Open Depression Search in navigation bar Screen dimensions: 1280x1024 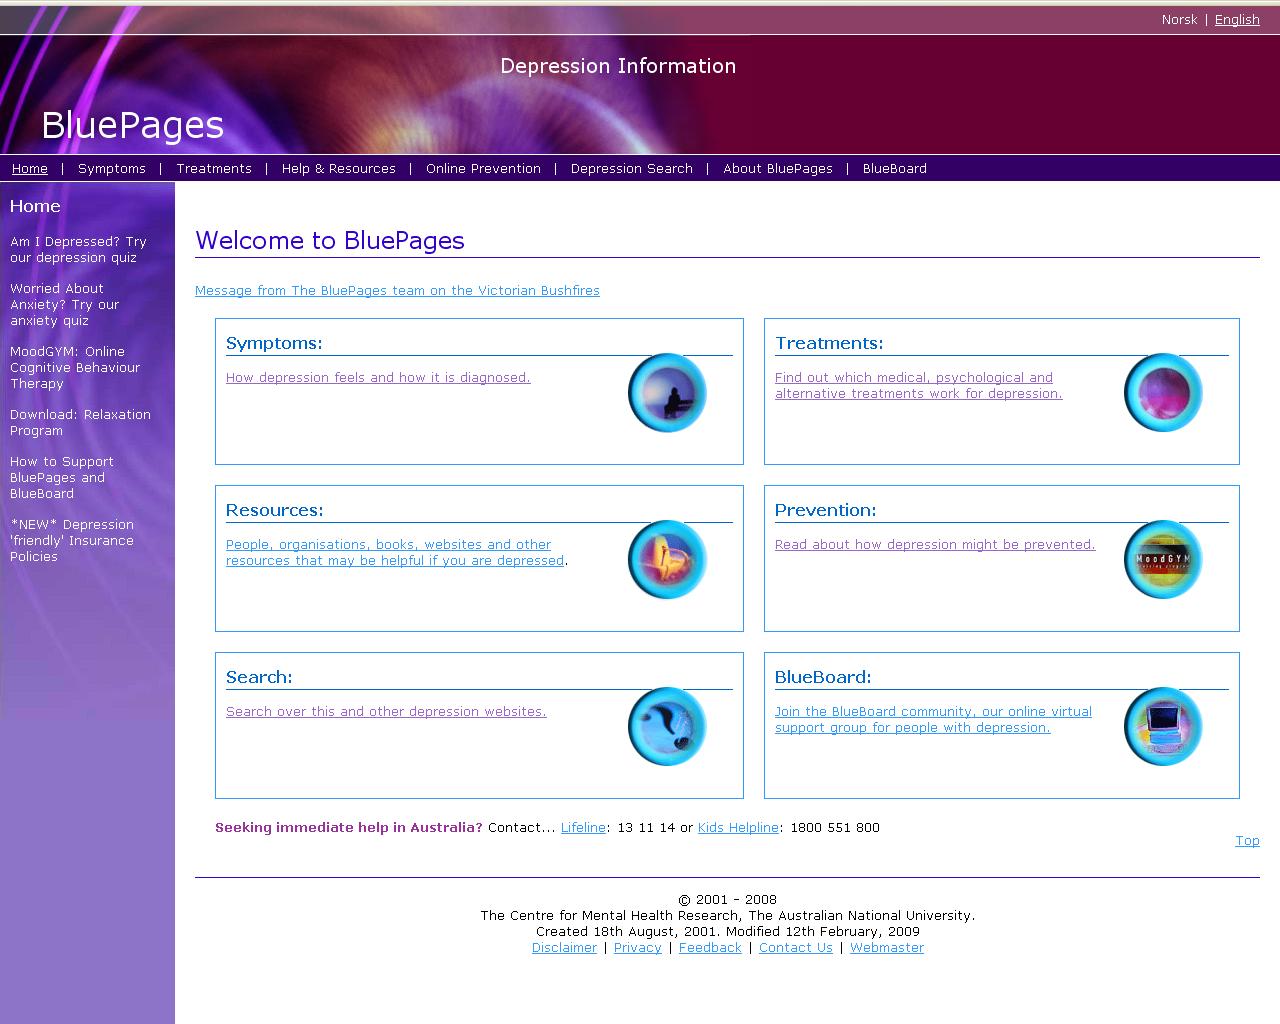pyautogui.click(x=632, y=169)
